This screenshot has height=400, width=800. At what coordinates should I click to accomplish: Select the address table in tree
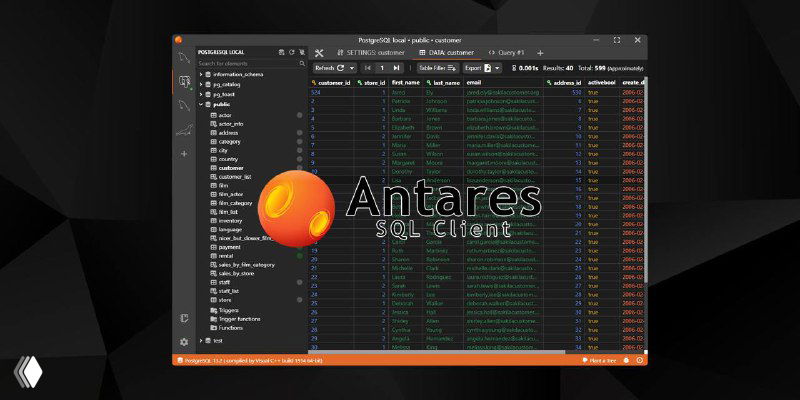tap(228, 133)
